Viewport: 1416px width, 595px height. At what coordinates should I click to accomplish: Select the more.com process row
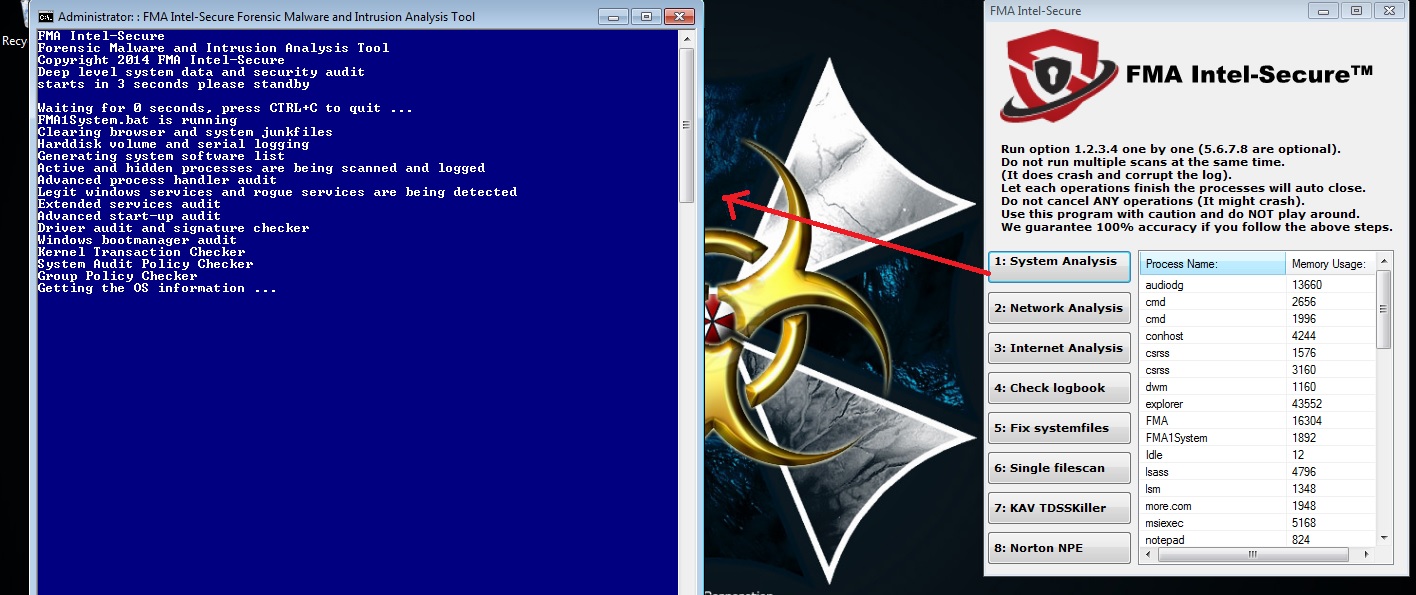coord(1258,506)
